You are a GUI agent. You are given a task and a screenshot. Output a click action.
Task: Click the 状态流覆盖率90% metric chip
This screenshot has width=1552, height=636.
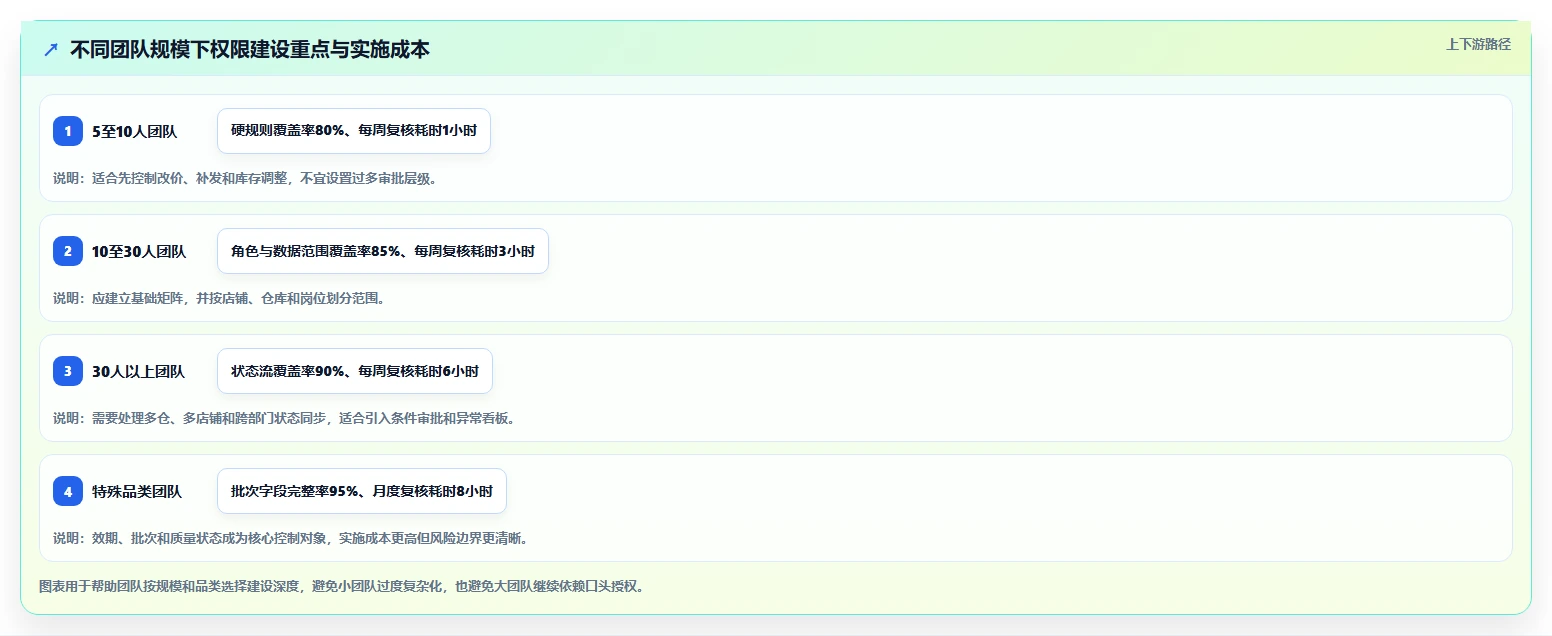355,371
